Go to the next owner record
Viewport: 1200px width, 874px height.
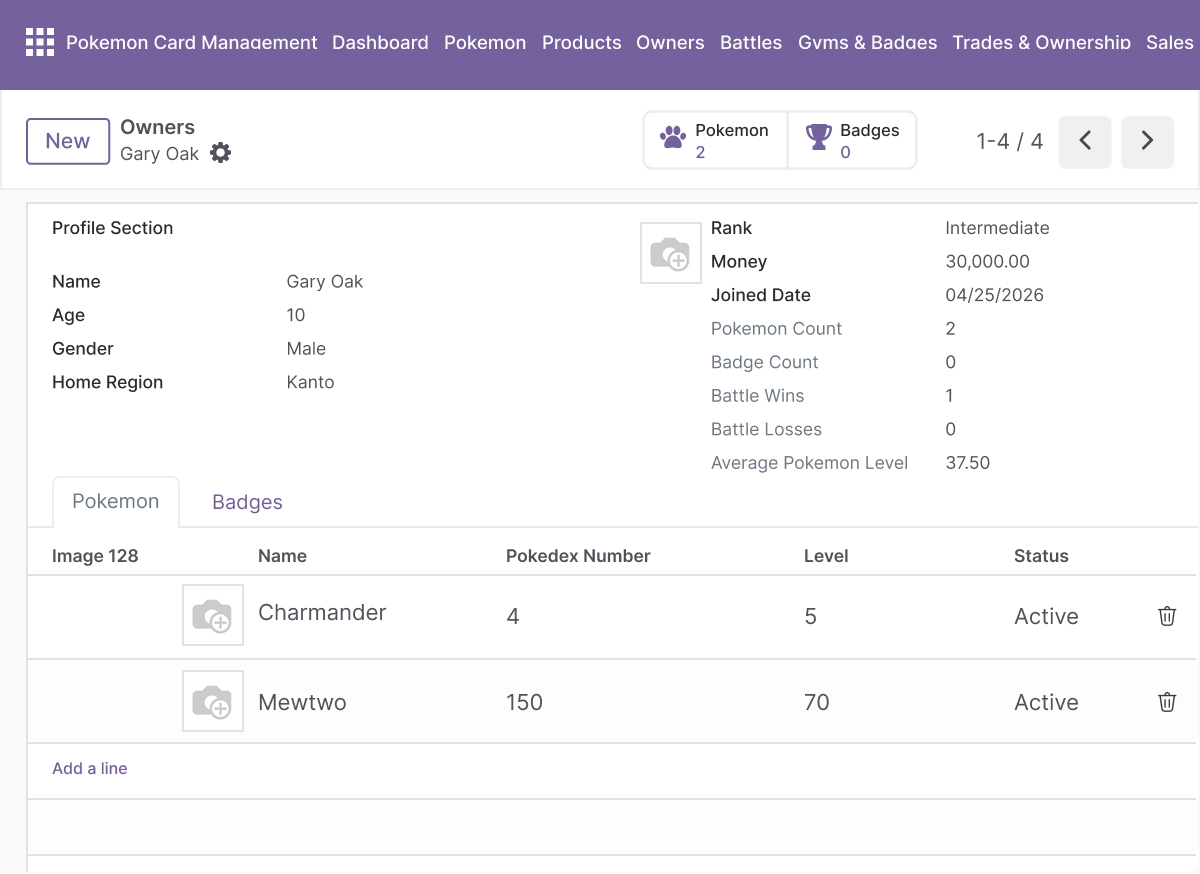(1147, 141)
